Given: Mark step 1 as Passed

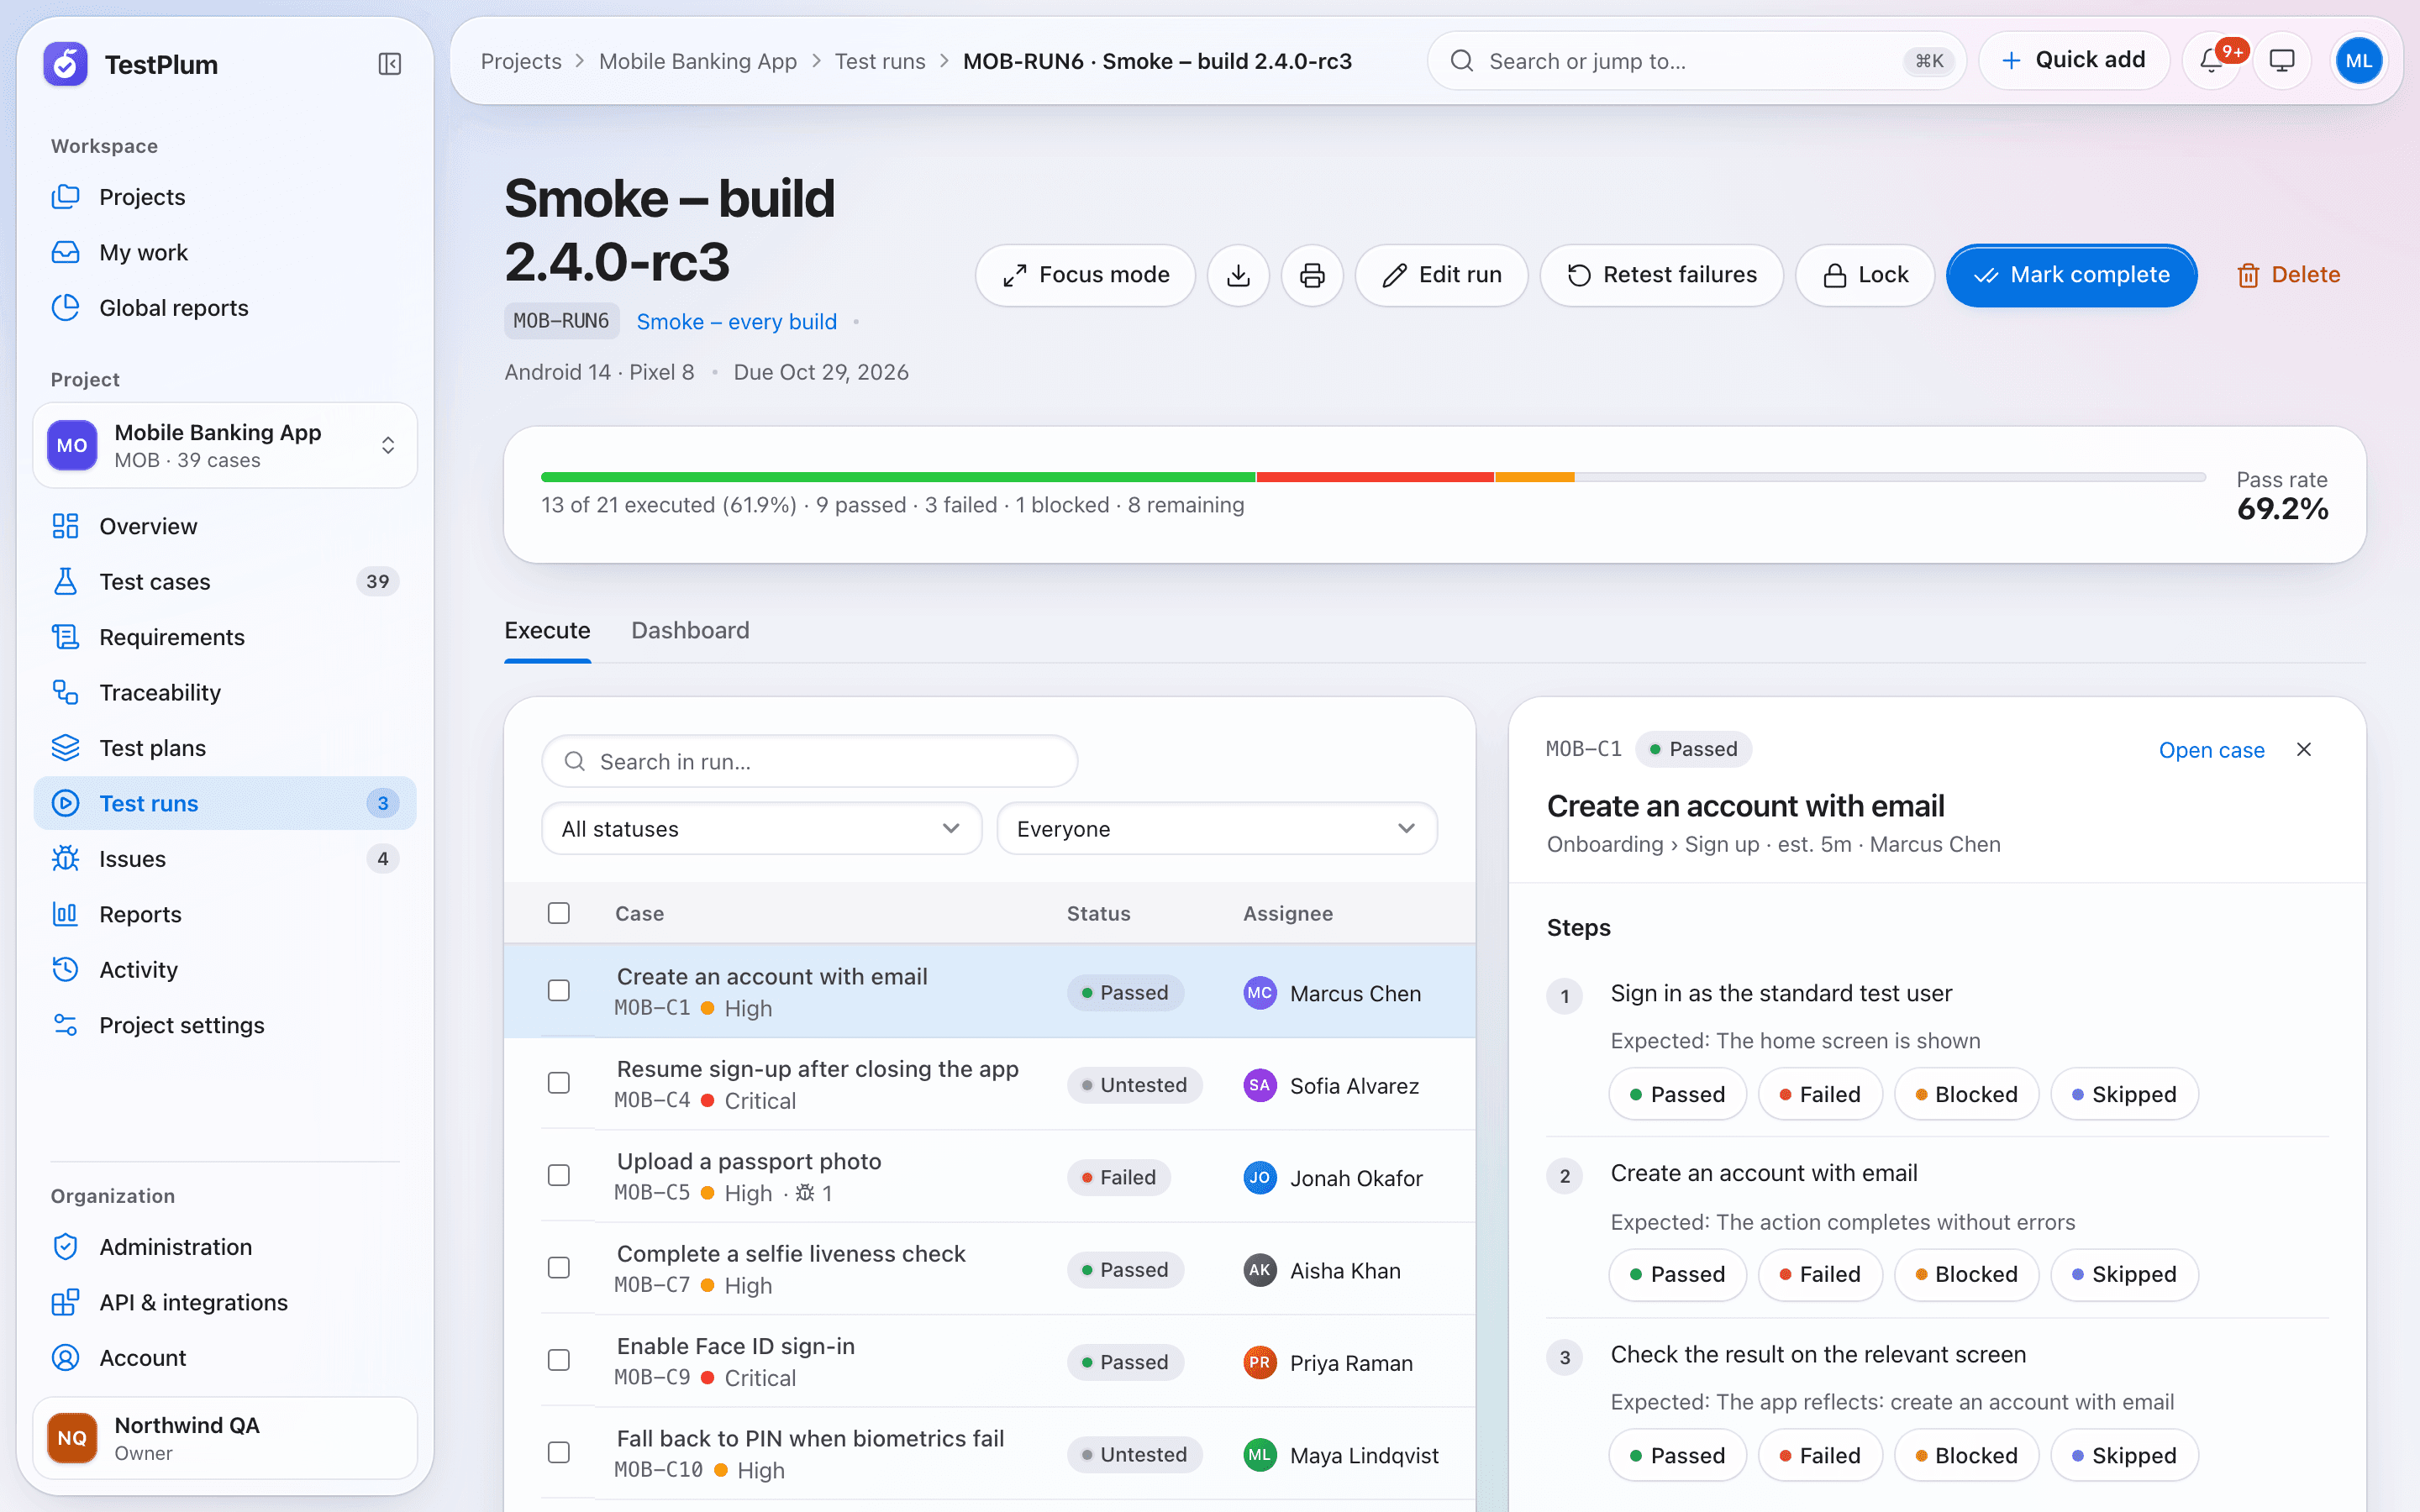Looking at the screenshot, I should click(x=1677, y=1094).
